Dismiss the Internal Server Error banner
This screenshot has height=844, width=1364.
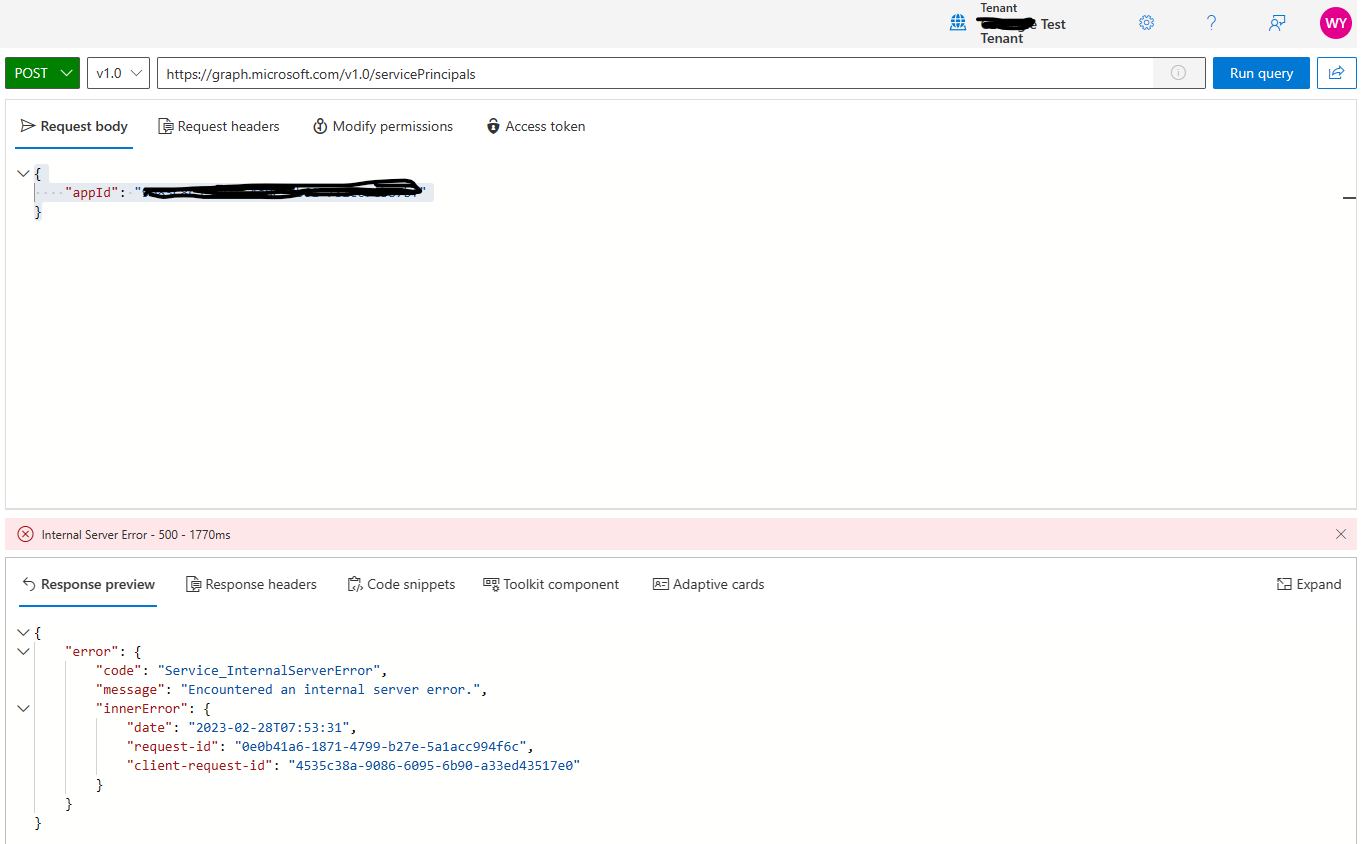click(x=1341, y=534)
